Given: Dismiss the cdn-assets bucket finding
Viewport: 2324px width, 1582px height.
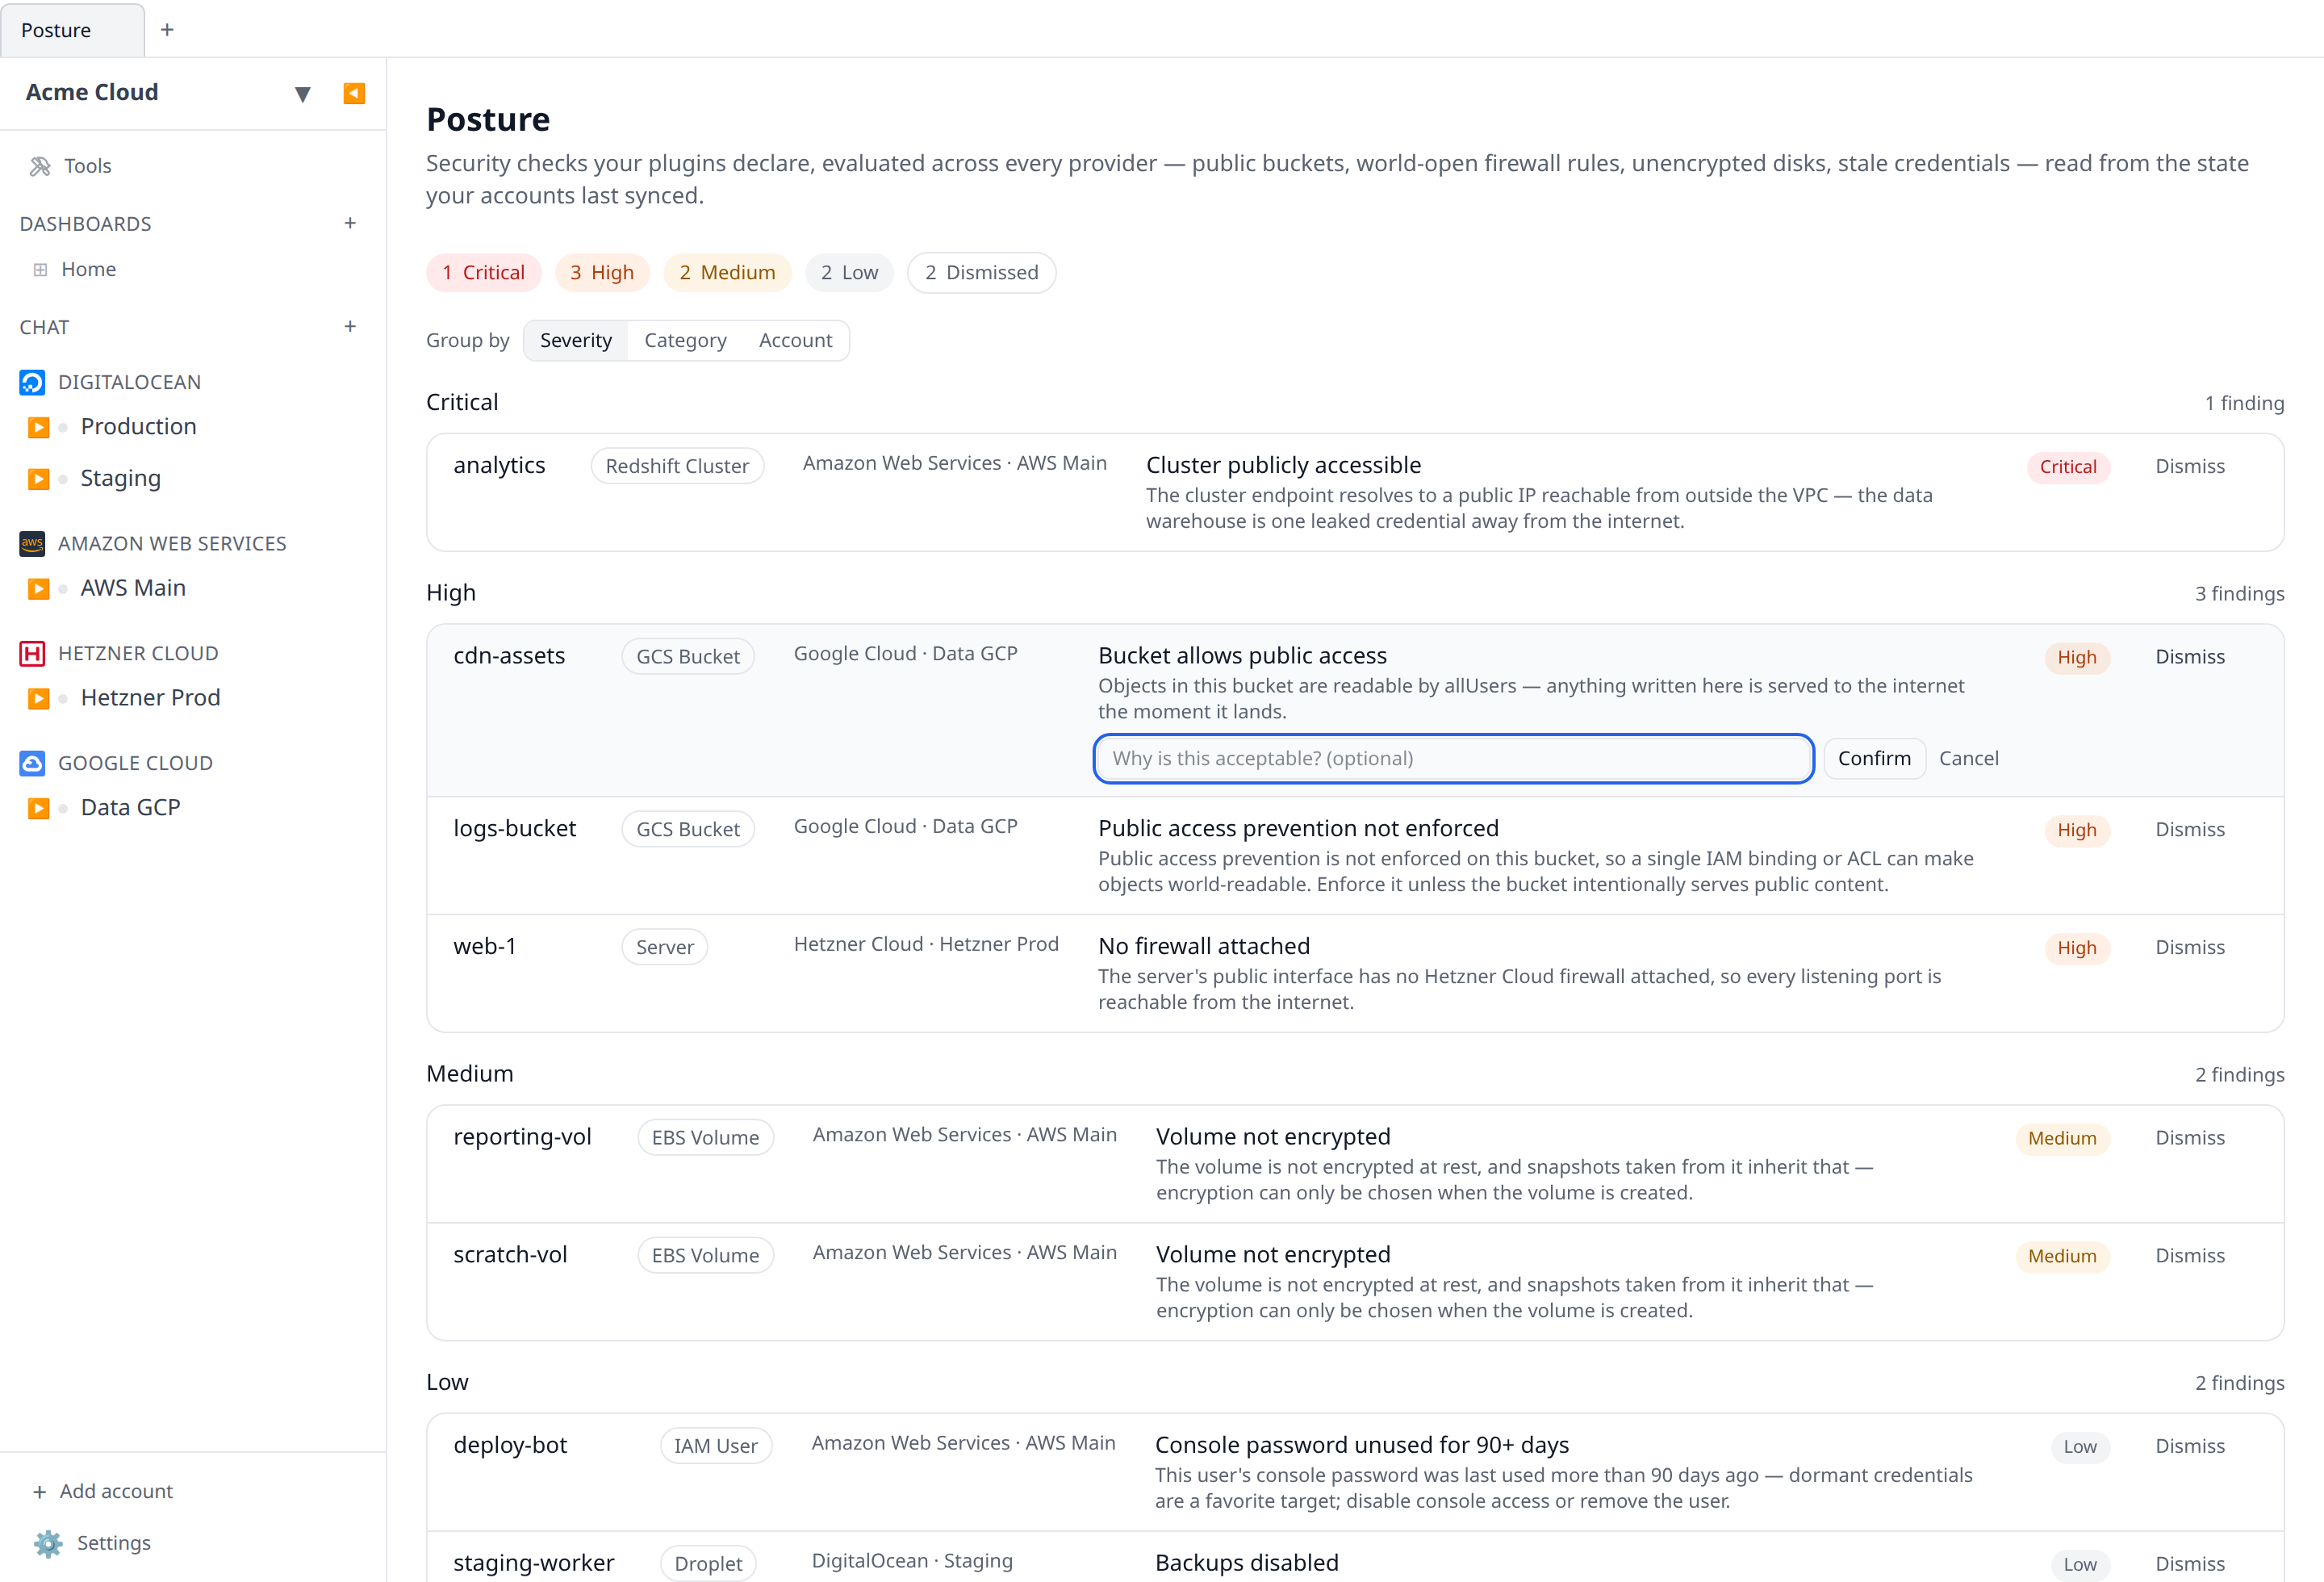Looking at the screenshot, I should pos(2190,657).
